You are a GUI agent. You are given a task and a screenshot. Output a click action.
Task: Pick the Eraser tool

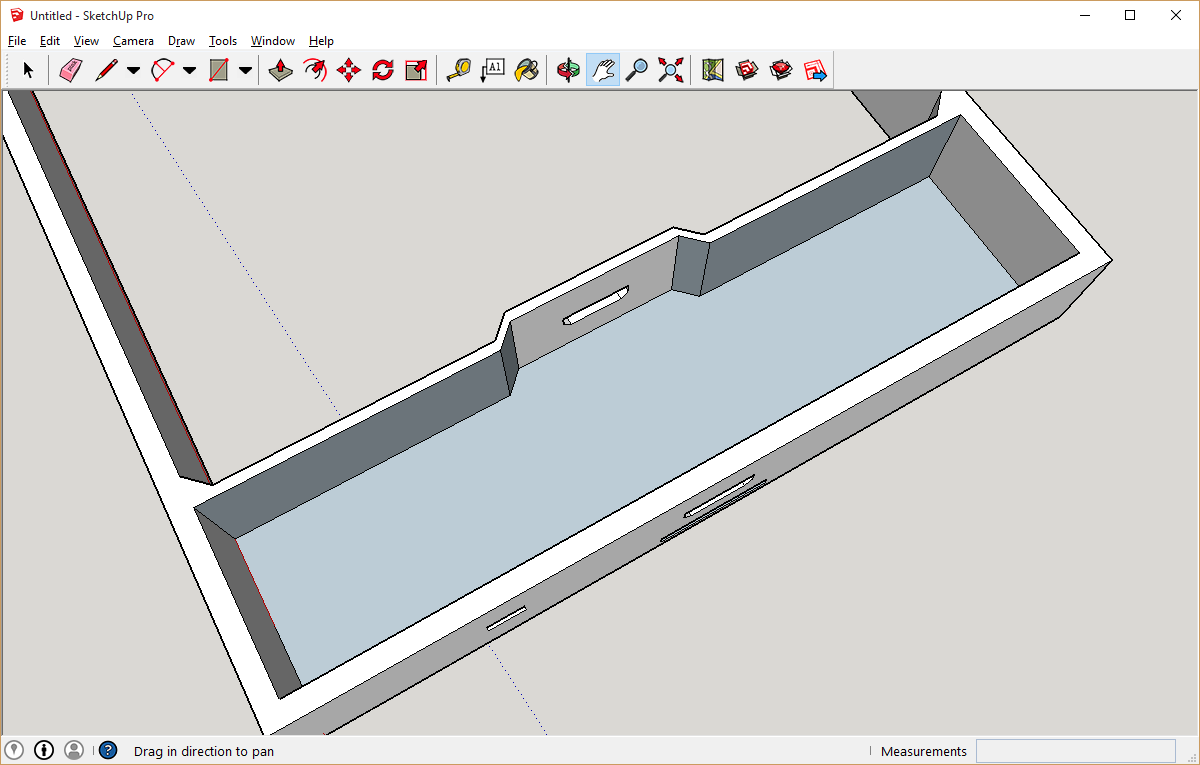pyautogui.click(x=70, y=70)
